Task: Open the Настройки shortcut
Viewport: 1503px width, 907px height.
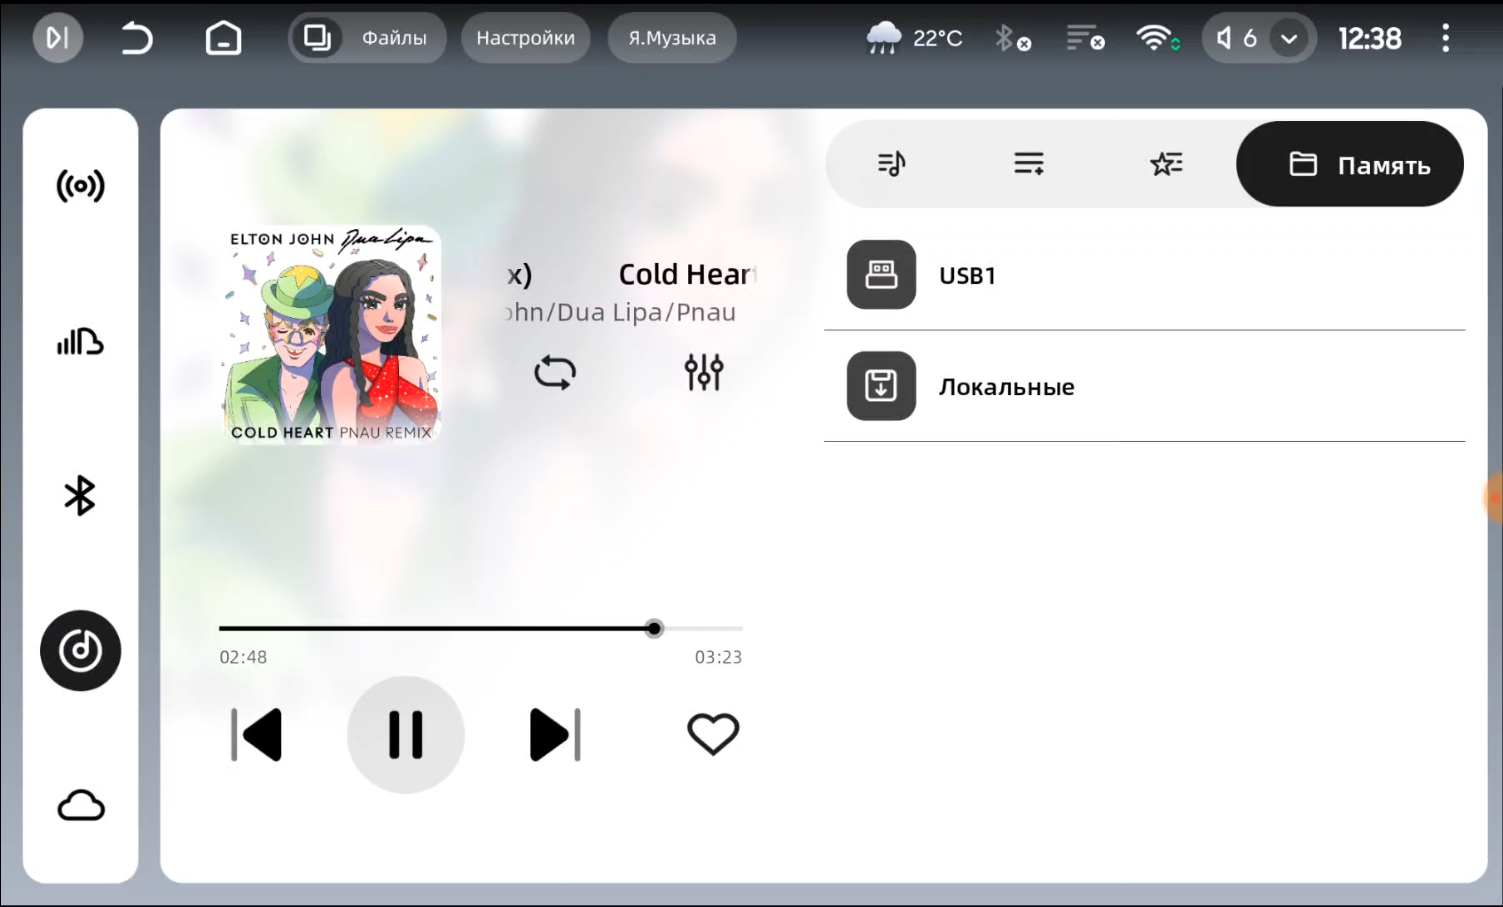Action: pyautogui.click(x=525, y=38)
